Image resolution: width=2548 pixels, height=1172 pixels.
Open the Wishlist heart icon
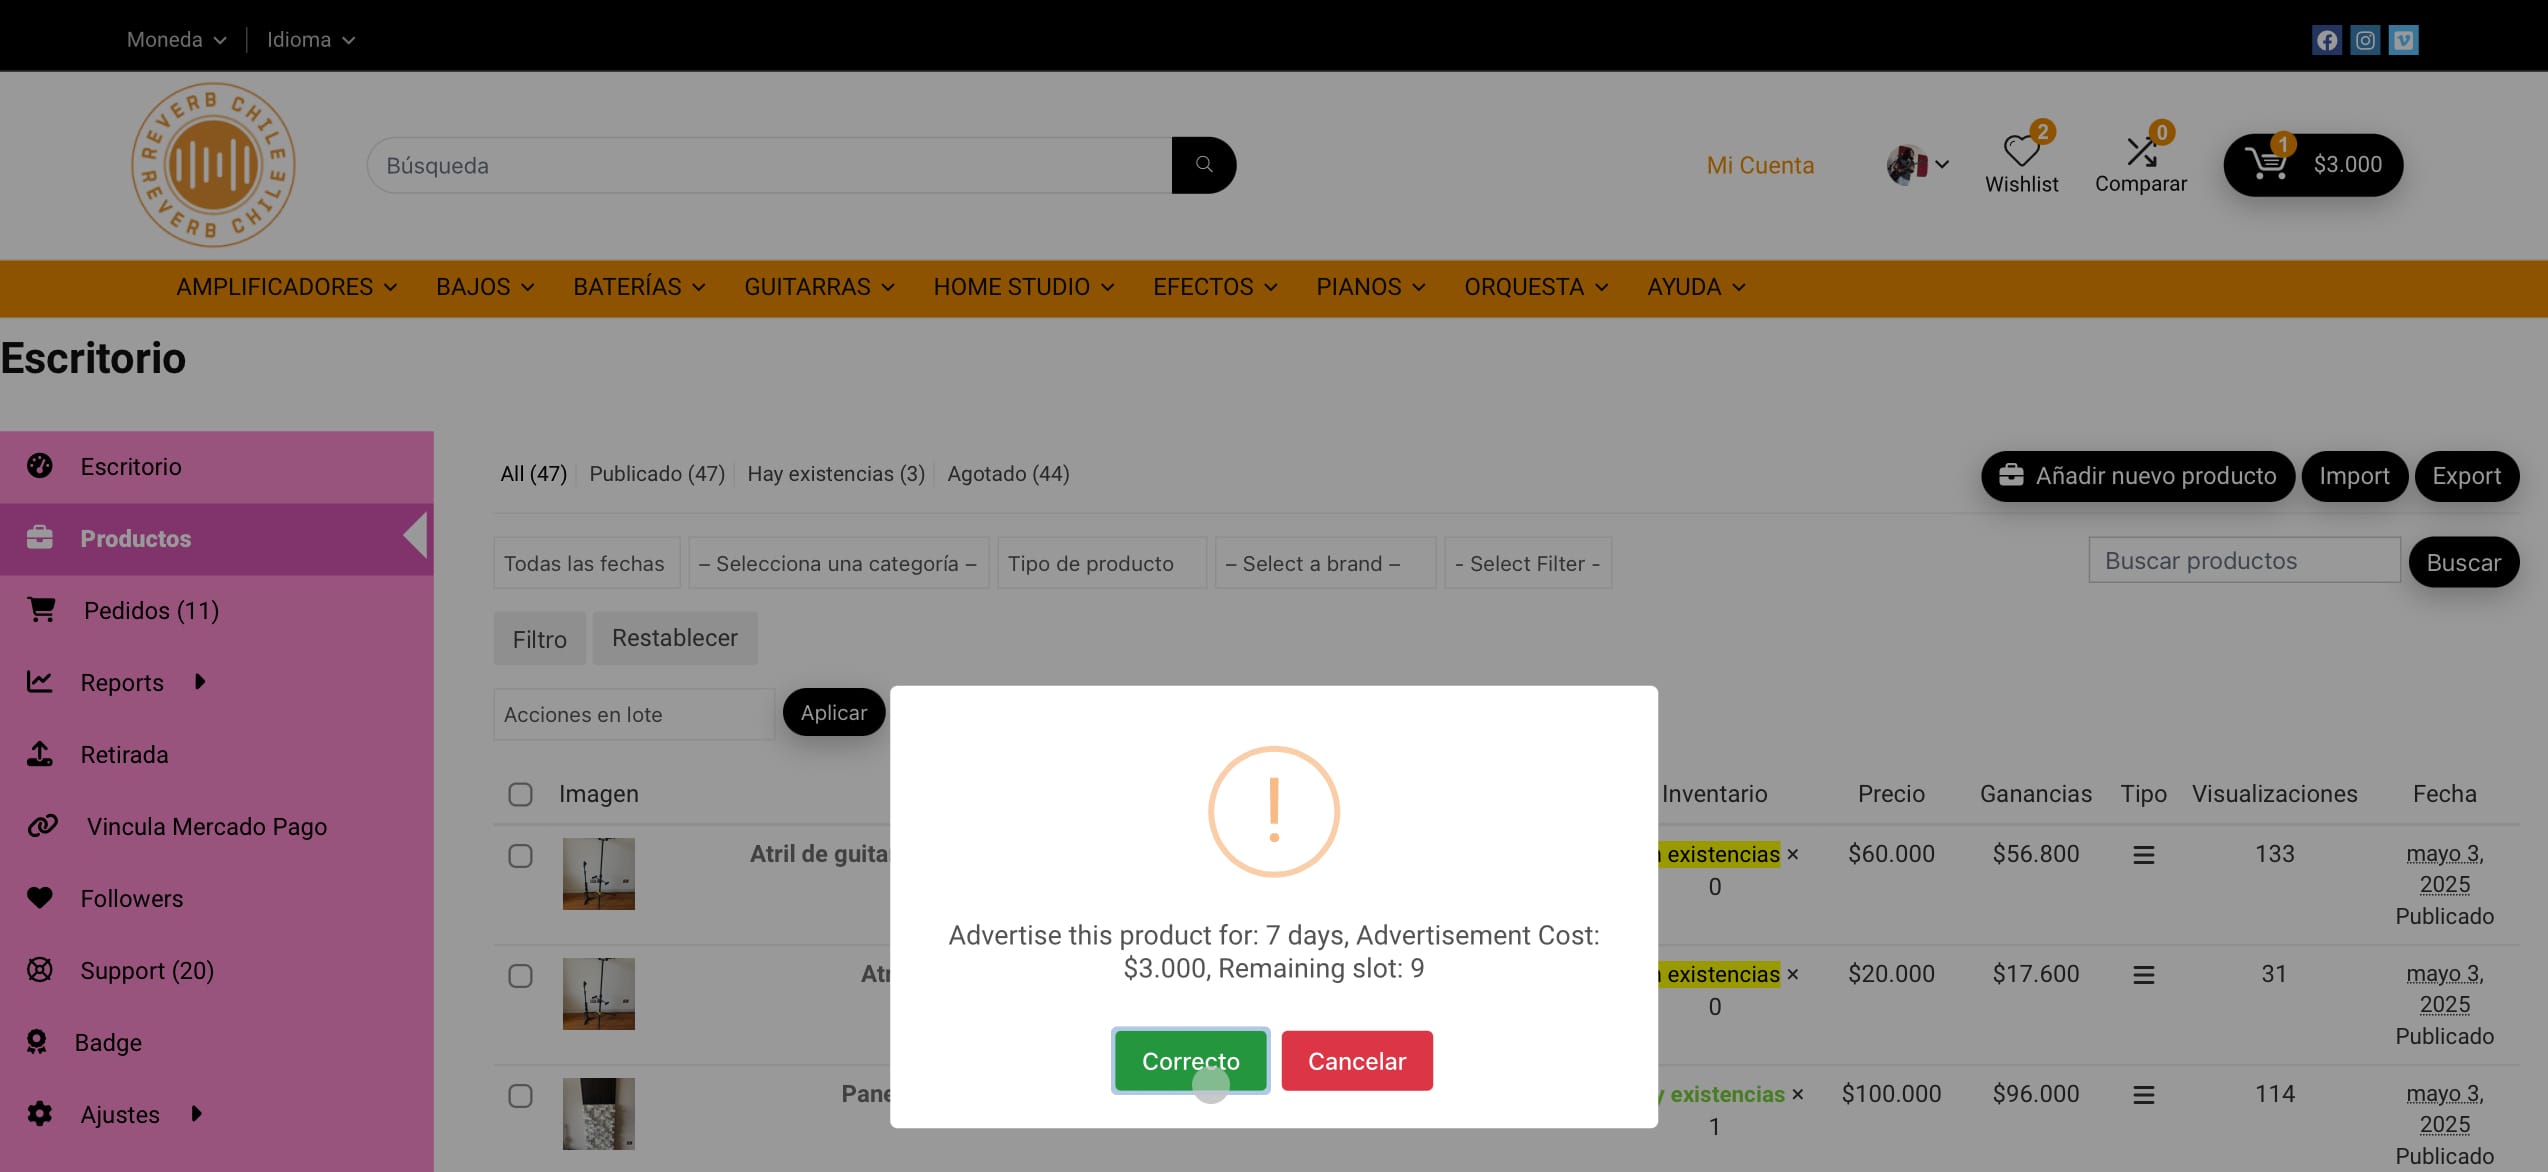tap(2021, 152)
